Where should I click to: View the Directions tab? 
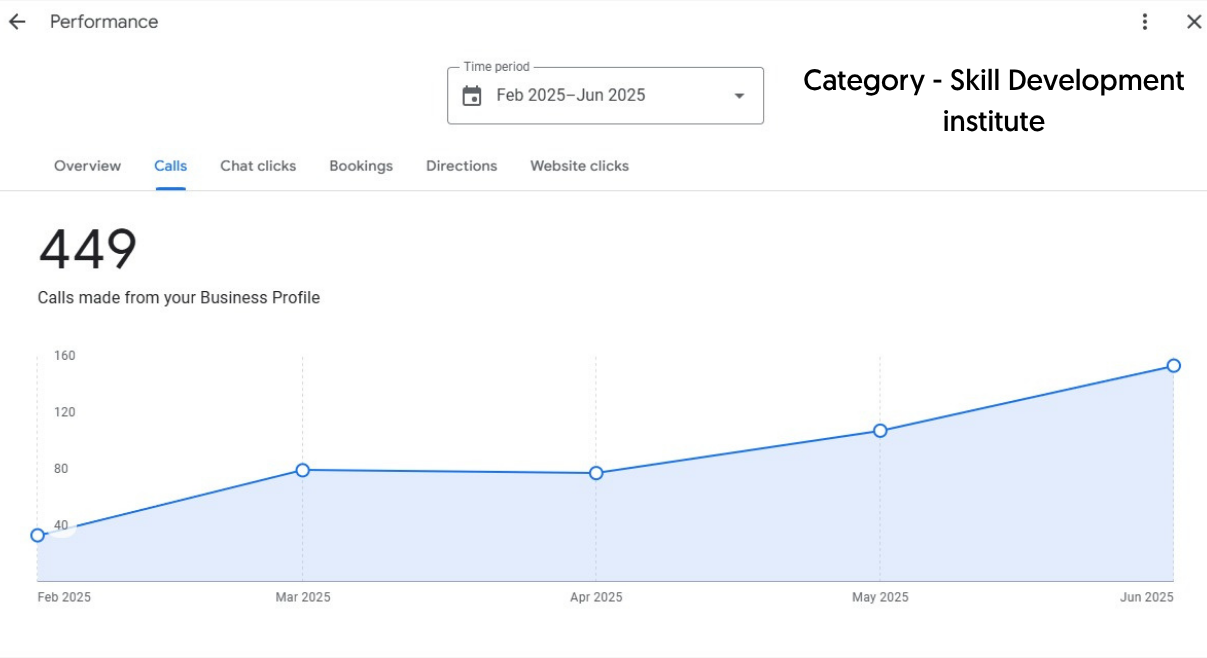461,166
